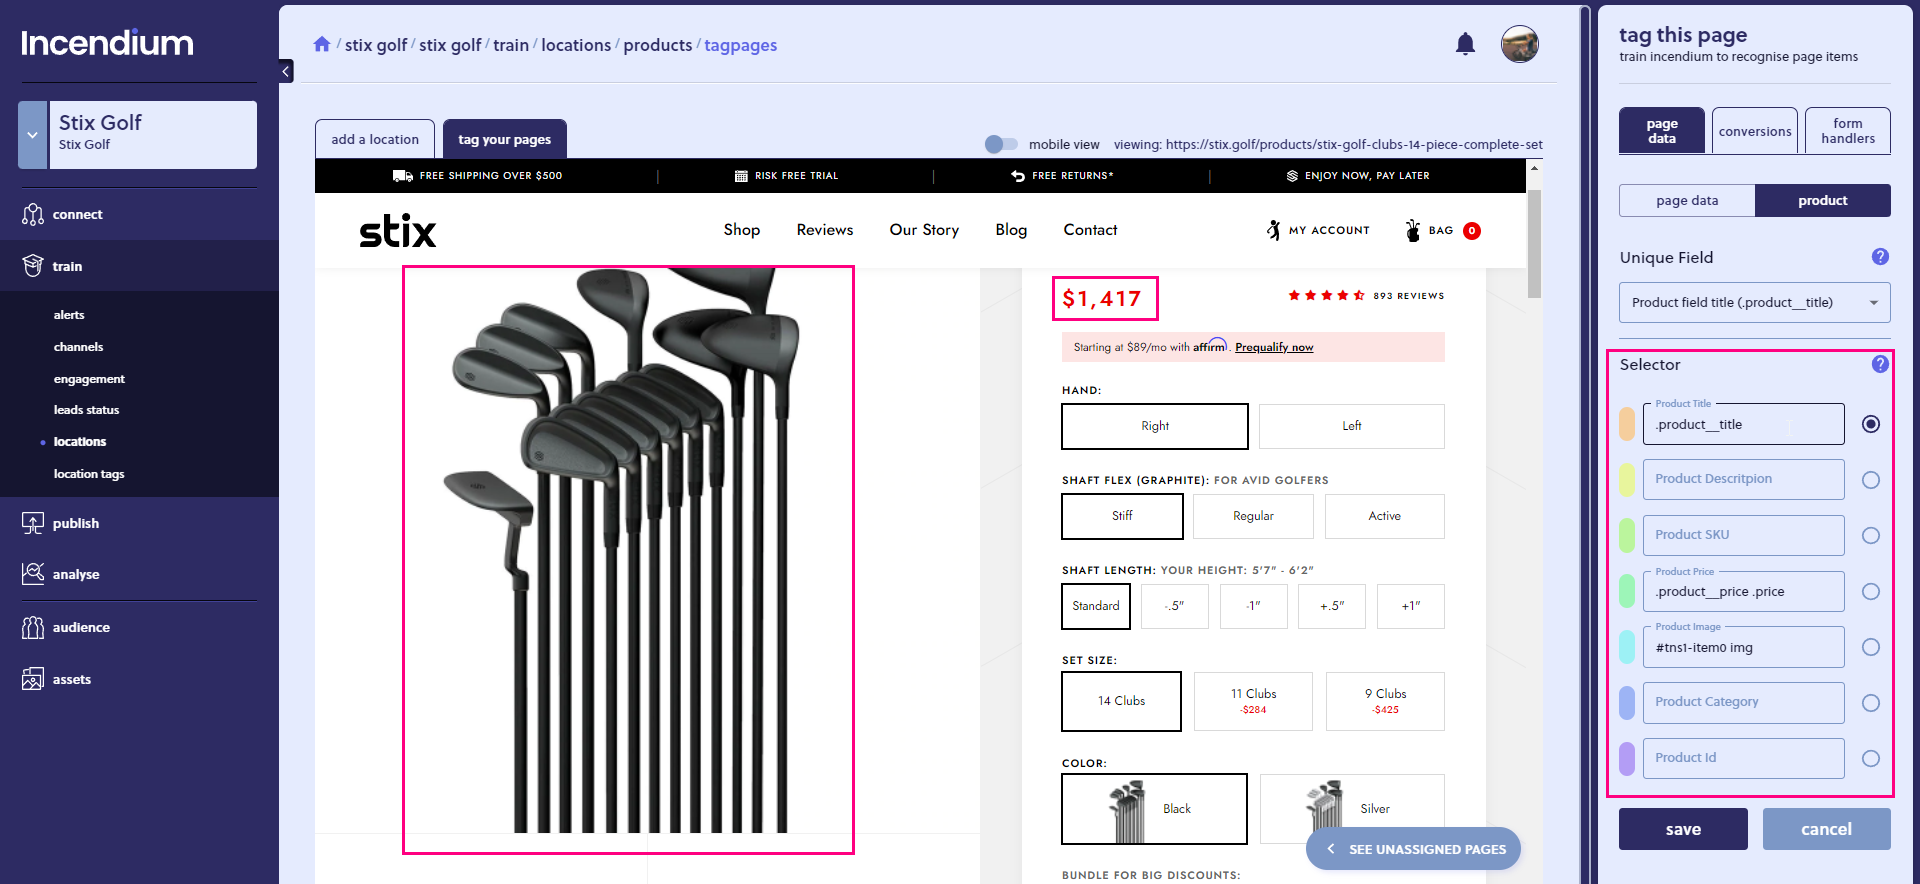Open the channels submenu item
Image resolution: width=1920 pixels, height=884 pixels.
point(79,347)
